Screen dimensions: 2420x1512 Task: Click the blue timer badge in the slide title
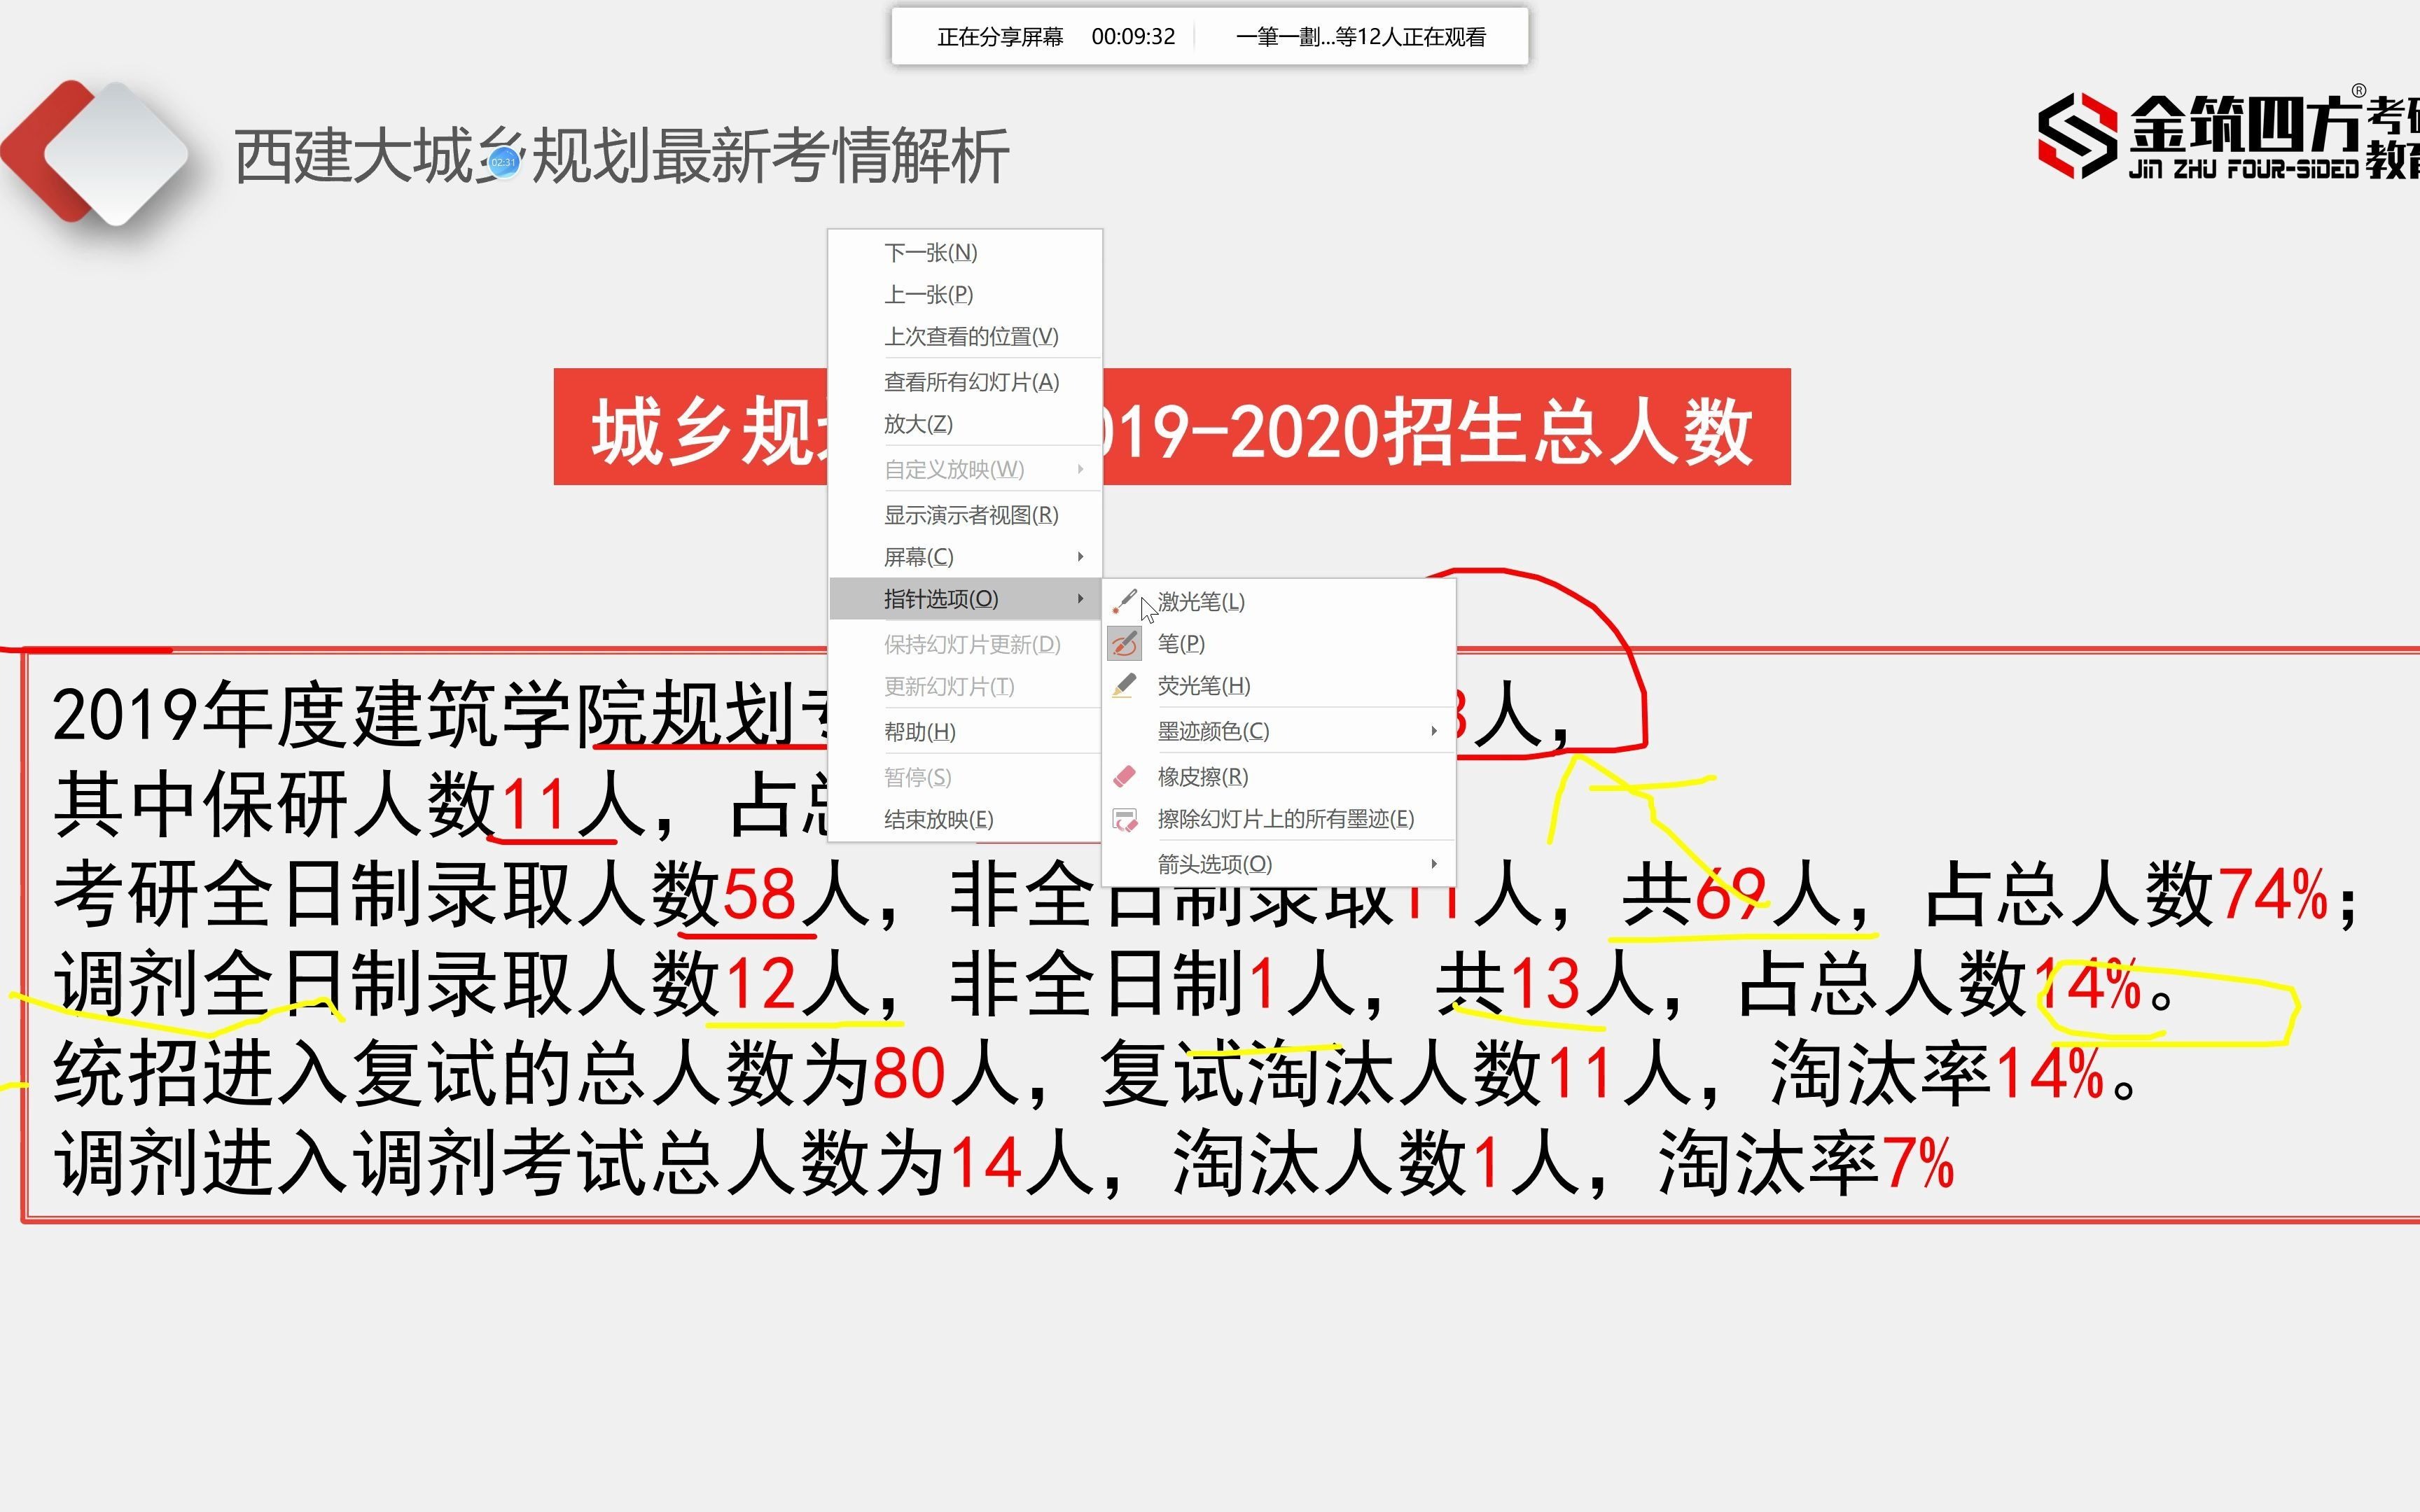[504, 162]
